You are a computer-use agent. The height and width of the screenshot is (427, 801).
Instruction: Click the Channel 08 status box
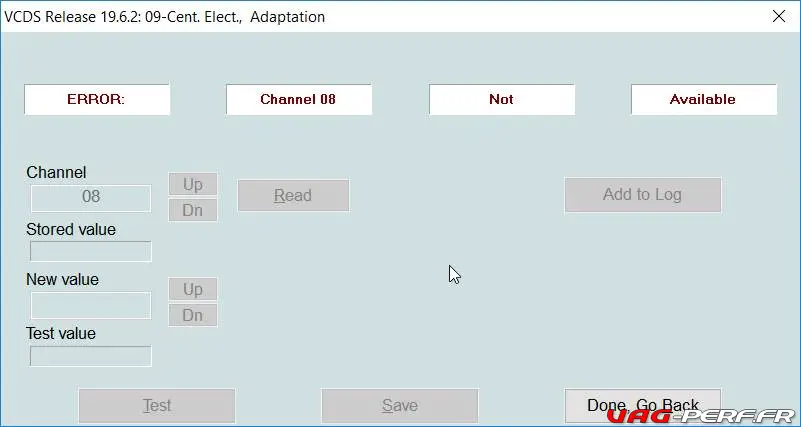click(x=299, y=100)
